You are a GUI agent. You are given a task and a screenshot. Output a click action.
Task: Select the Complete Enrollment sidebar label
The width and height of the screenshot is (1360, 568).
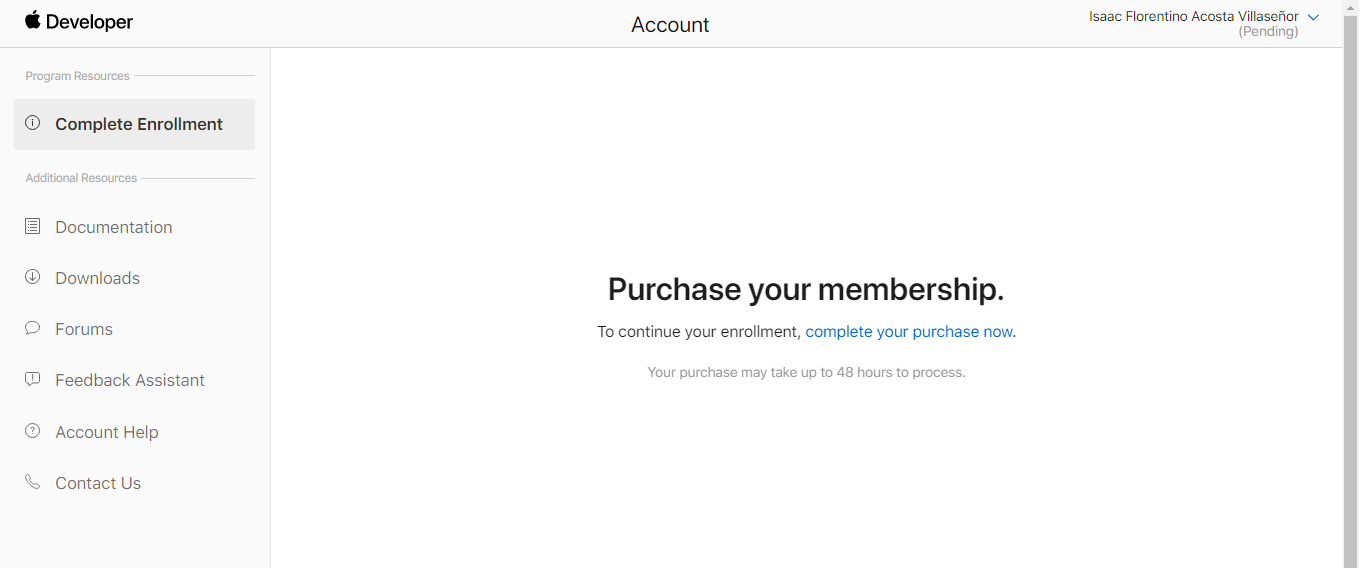[139, 124]
